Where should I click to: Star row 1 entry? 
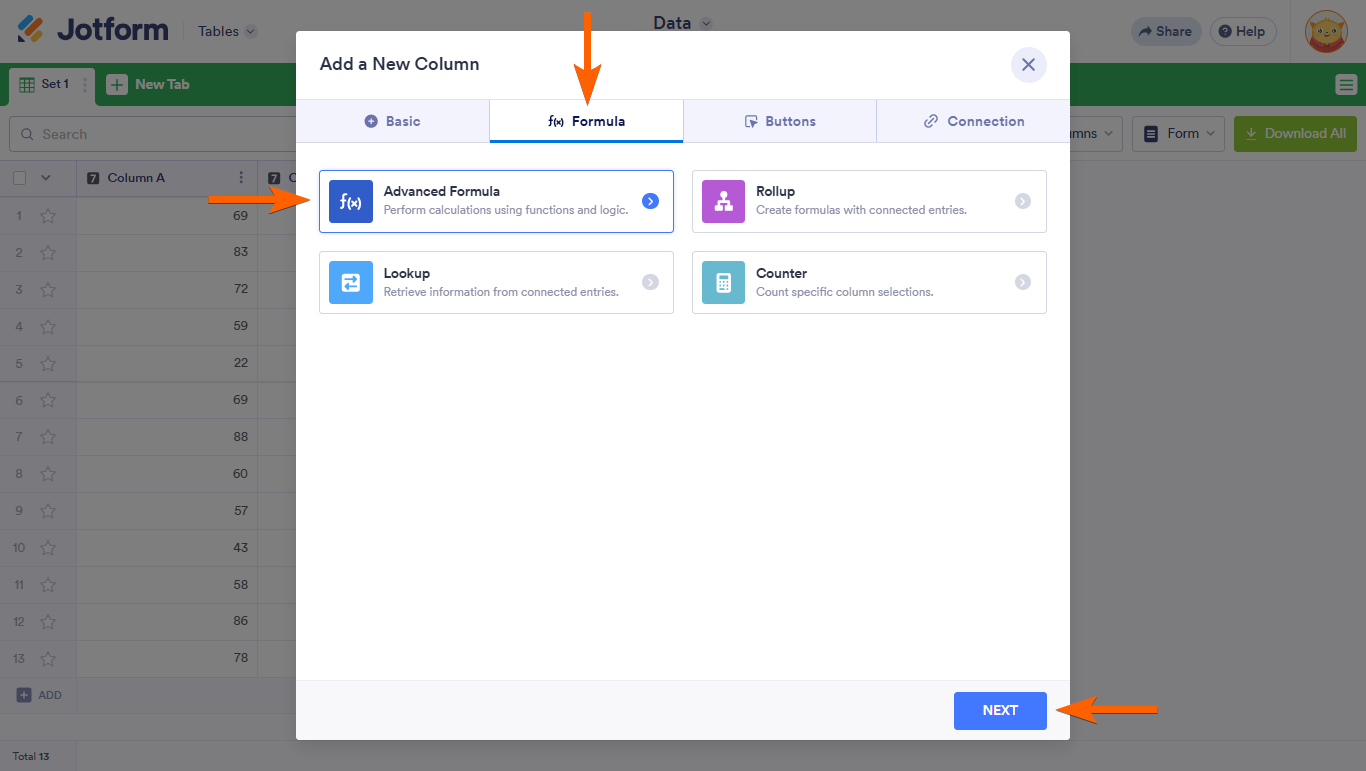point(47,216)
